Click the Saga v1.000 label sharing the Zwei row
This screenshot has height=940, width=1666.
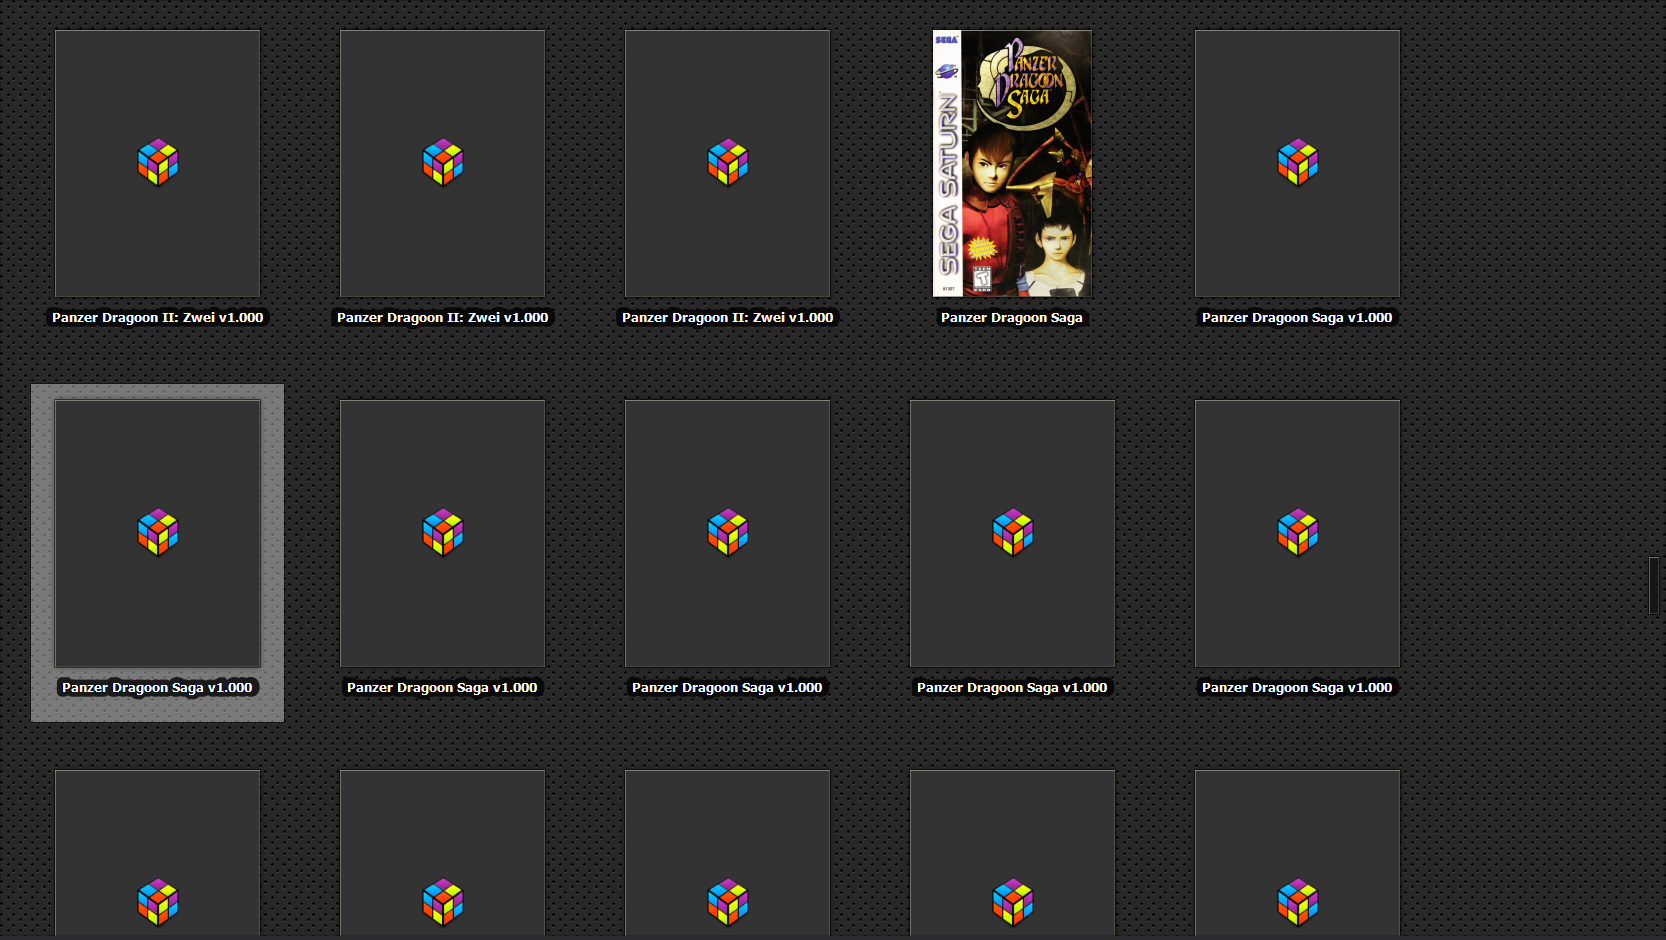[1297, 318]
